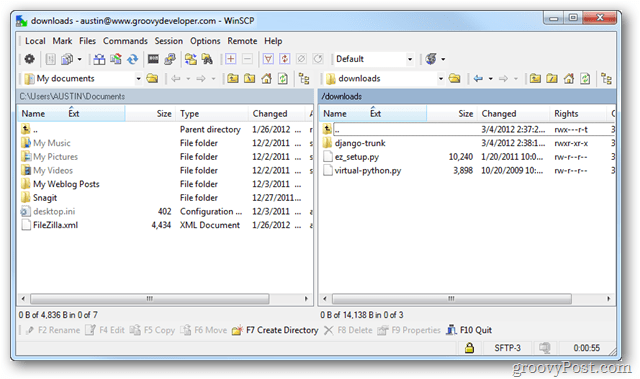
Task: Go to remote root directory icon
Action: coord(552,78)
